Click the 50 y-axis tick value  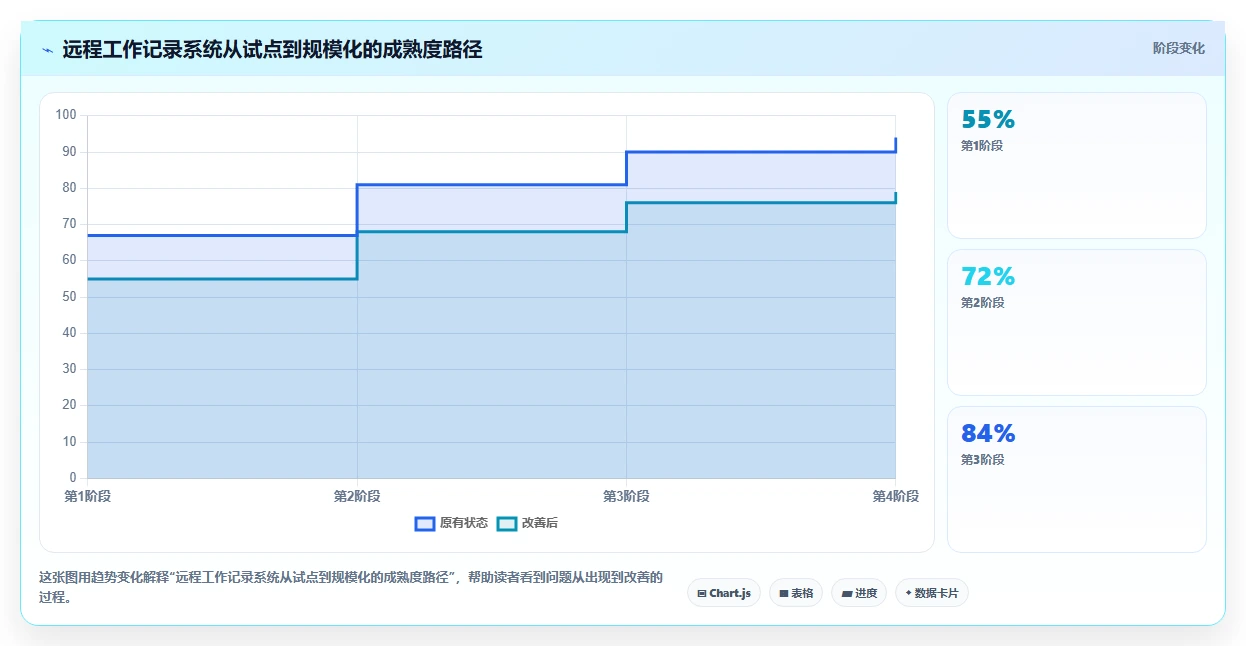tap(69, 297)
